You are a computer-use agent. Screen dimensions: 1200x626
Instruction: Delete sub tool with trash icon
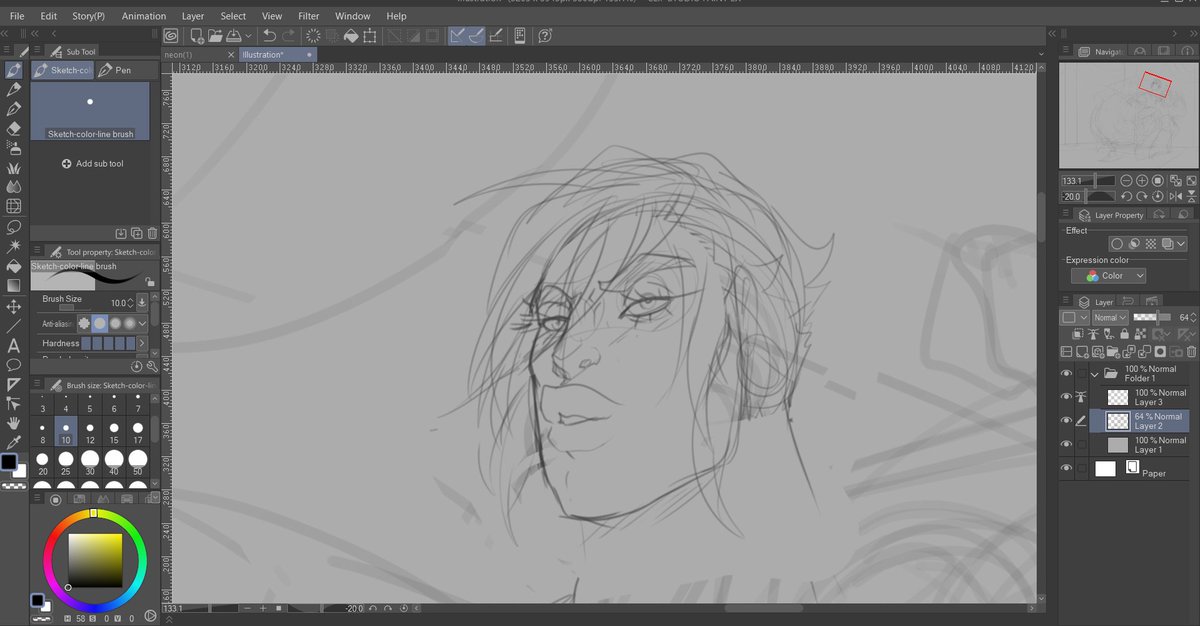coord(152,233)
